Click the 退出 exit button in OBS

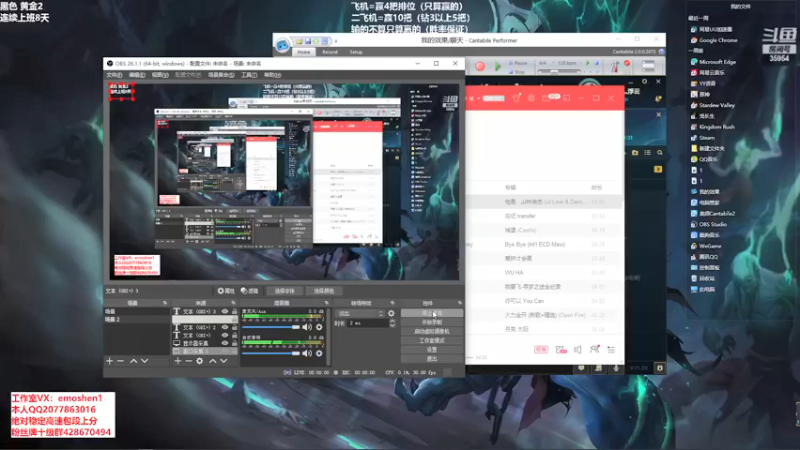(432, 359)
